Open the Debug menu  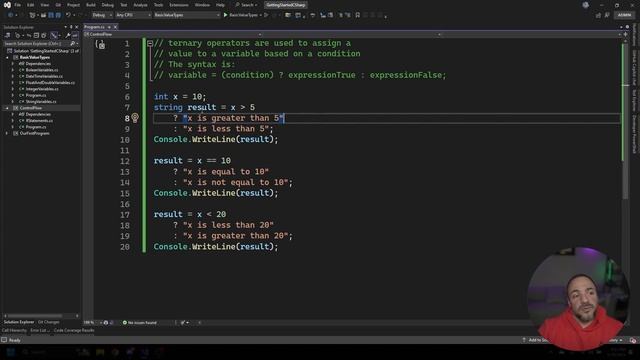[108, 5]
